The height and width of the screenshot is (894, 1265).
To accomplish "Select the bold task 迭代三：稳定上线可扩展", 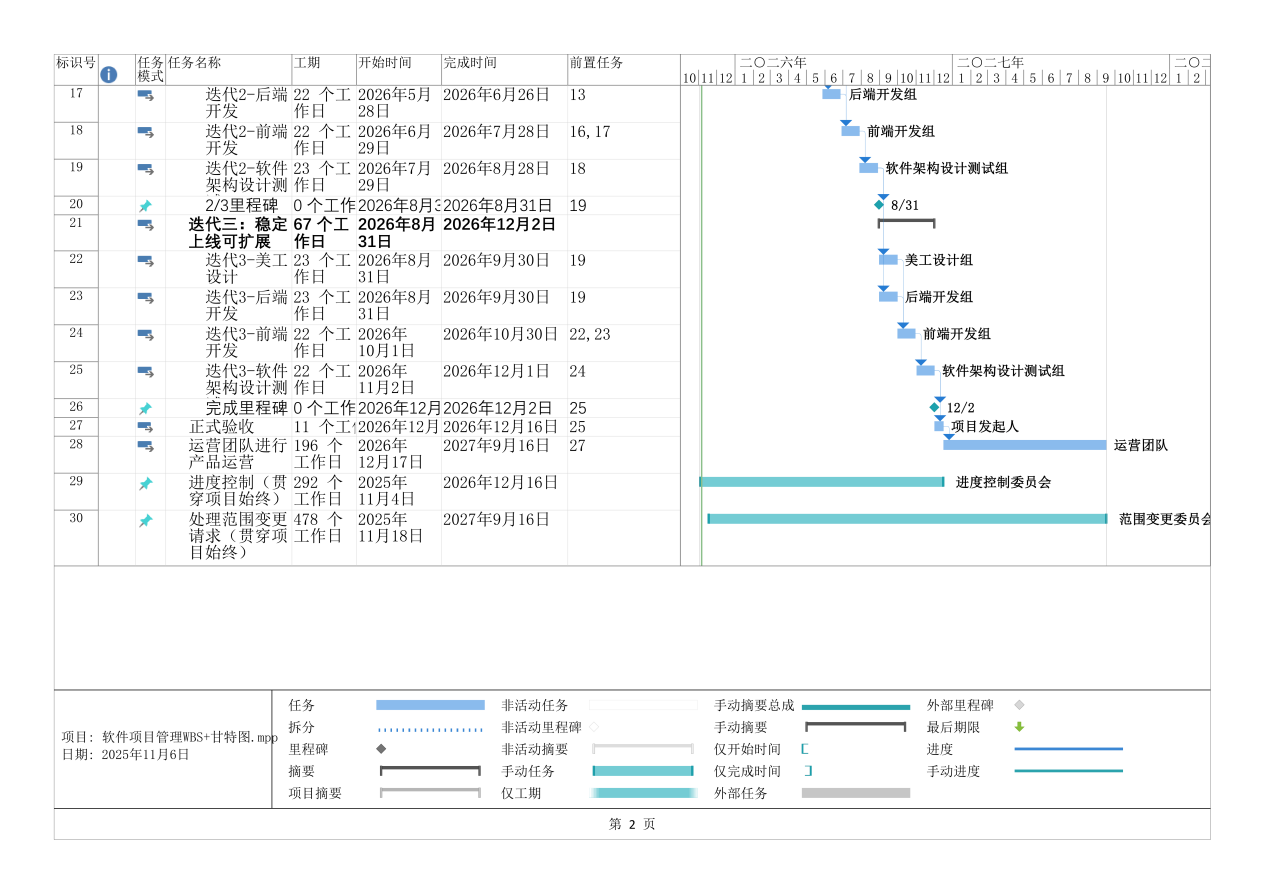I will click(x=238, y=233).
